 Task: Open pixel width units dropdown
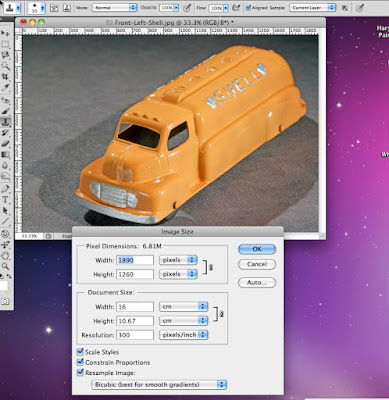(178, 260)
